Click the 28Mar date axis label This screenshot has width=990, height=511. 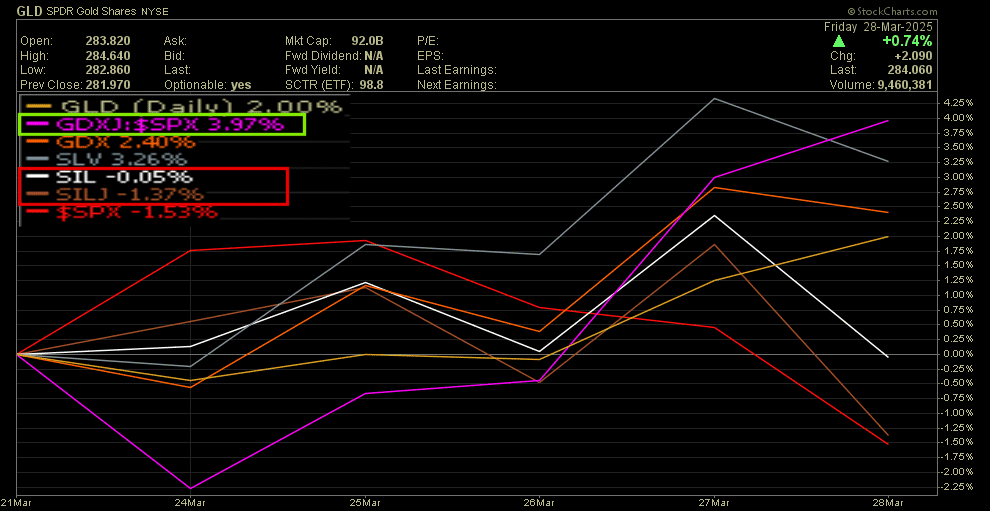pos(888,502)
